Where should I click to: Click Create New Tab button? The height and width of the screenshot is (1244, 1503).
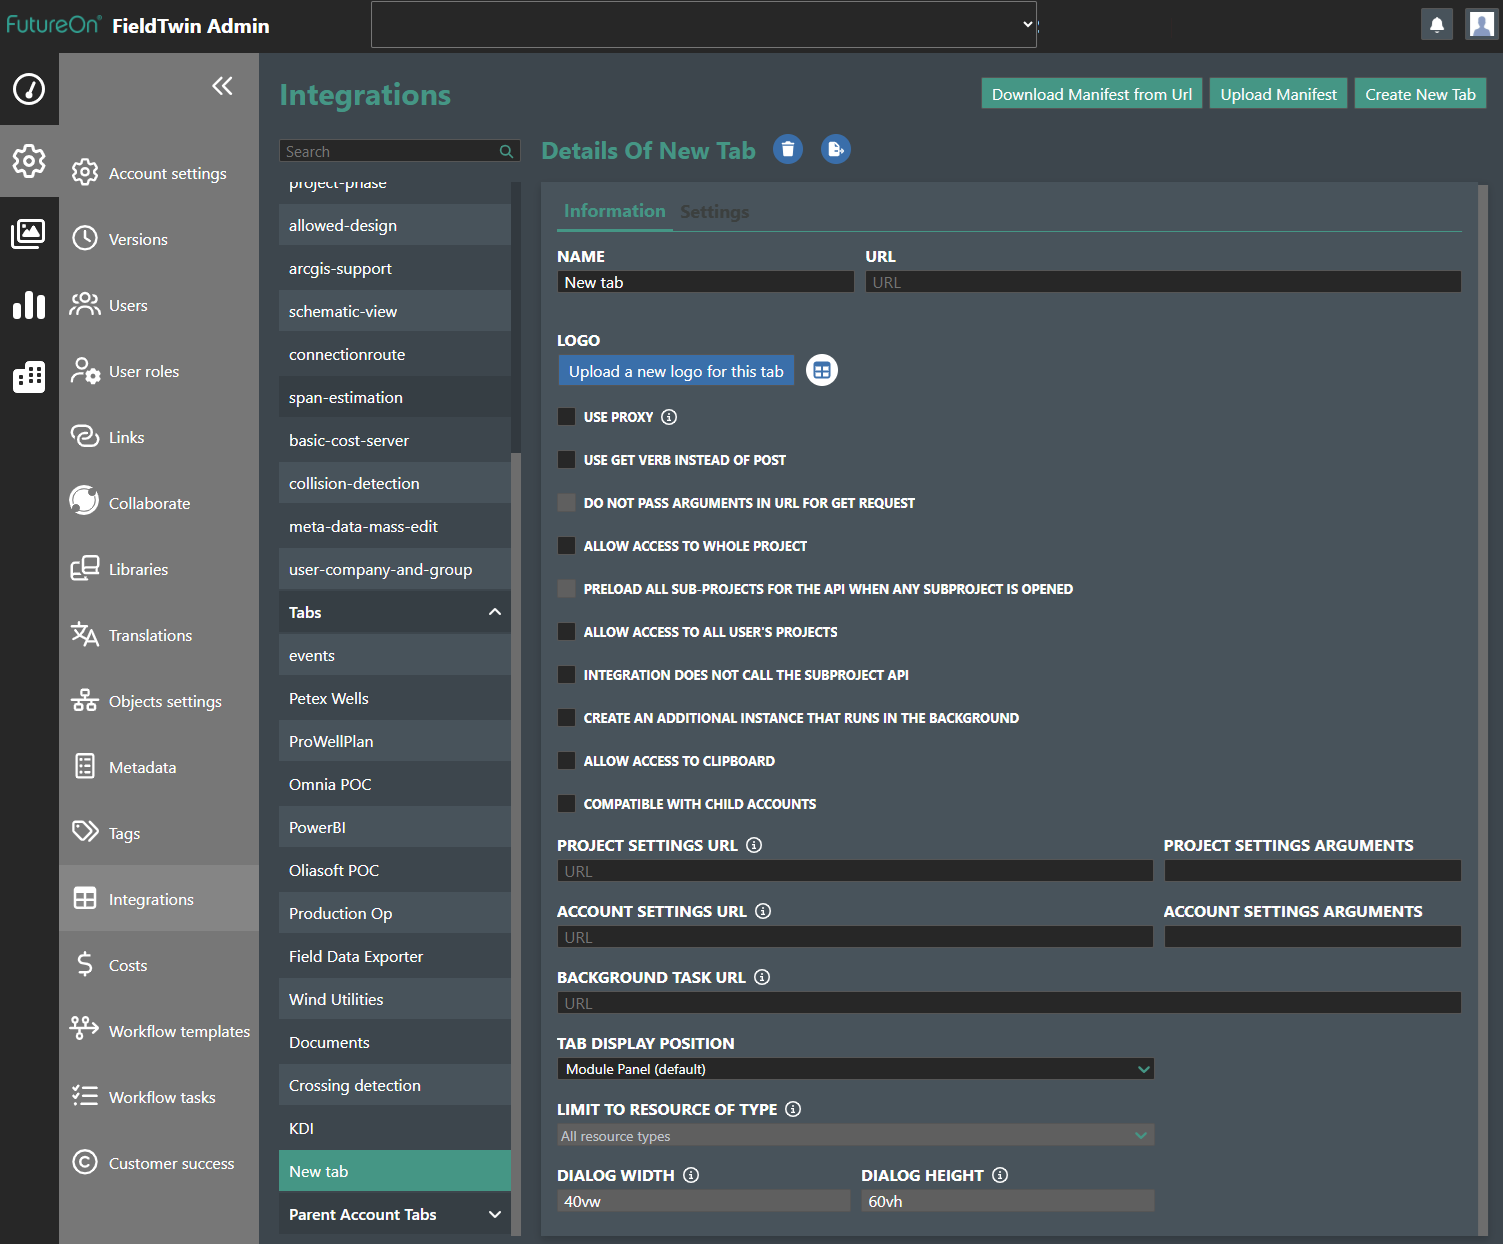coord(1420,94)
